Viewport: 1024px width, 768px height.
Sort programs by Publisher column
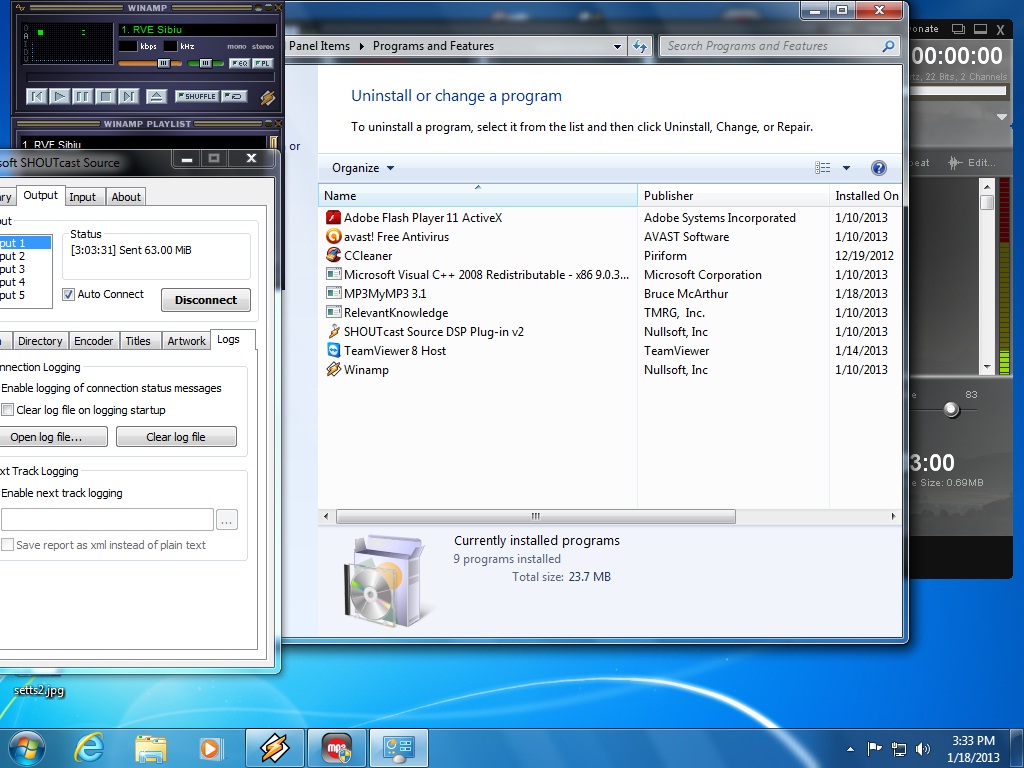click(x=733, y=195)
